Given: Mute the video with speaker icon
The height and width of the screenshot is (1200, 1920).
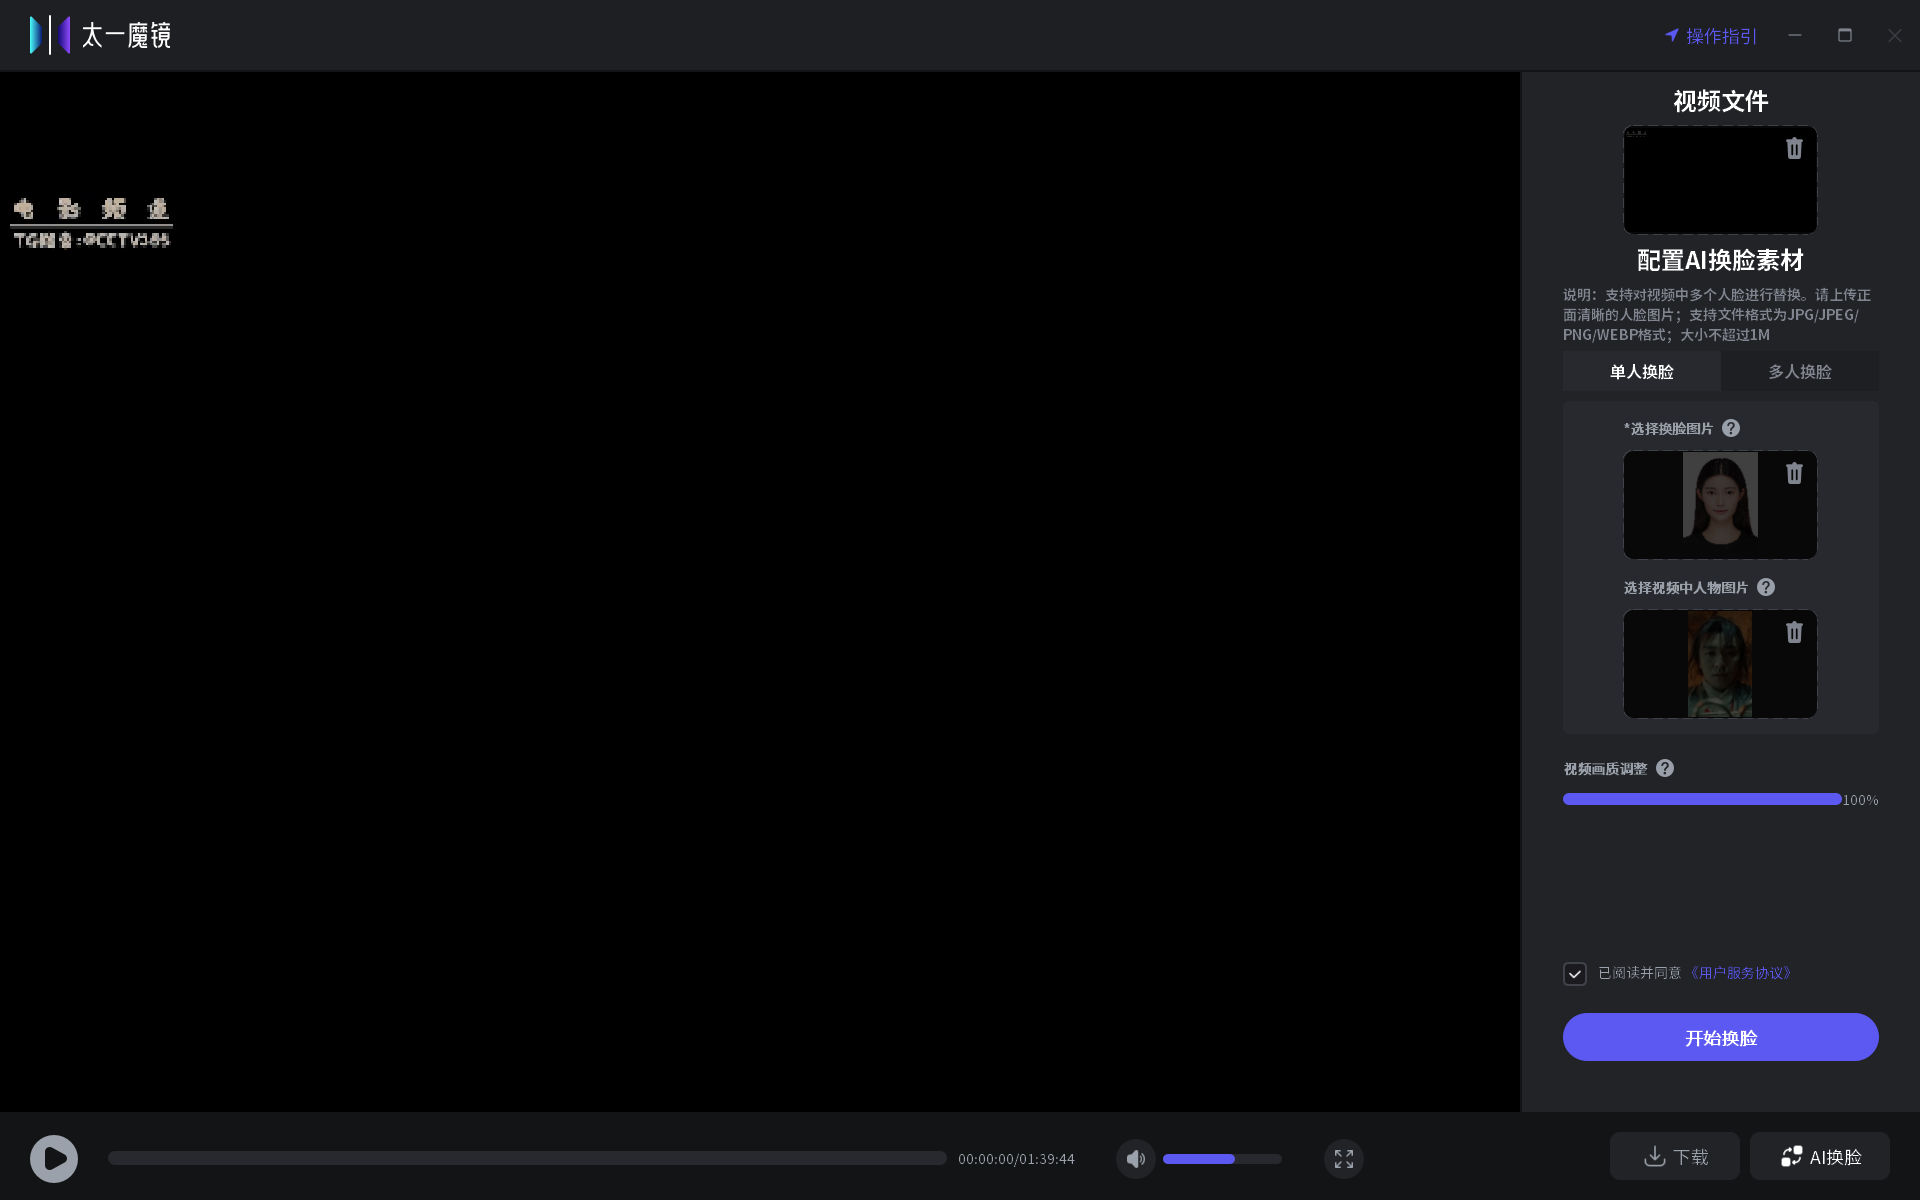Looking at the screenshot, I should click(x=1136, y=1158).
